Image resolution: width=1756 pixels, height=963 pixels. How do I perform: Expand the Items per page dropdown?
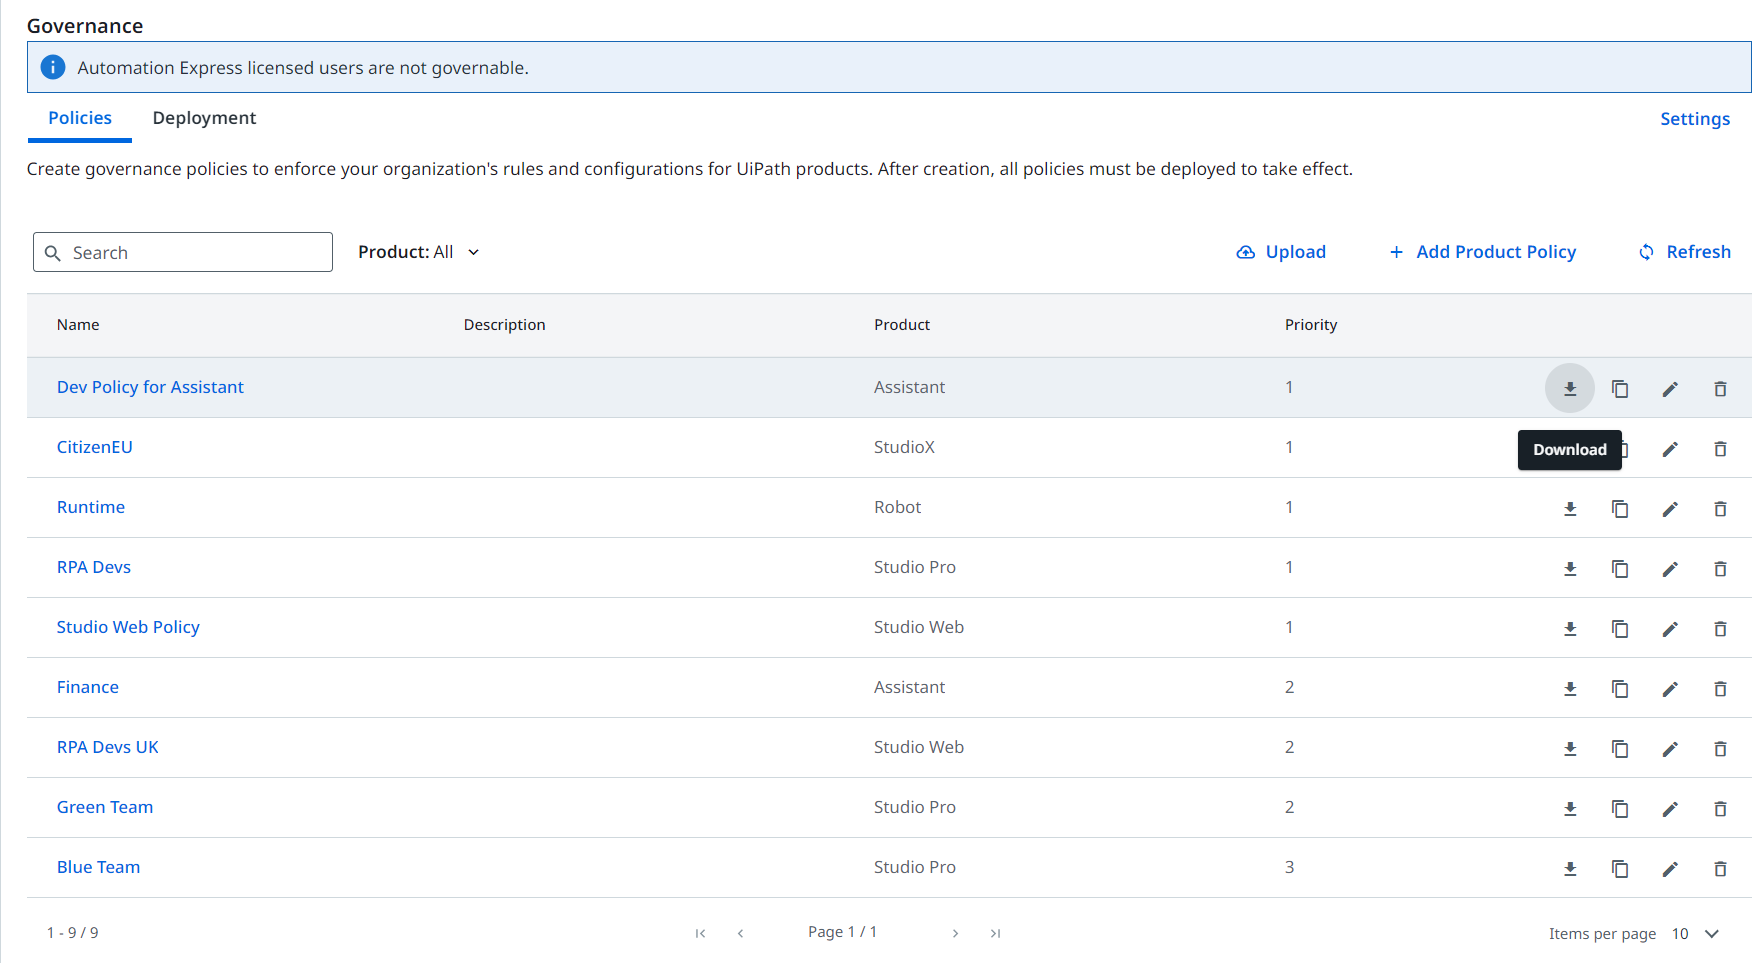point(1696,933)
